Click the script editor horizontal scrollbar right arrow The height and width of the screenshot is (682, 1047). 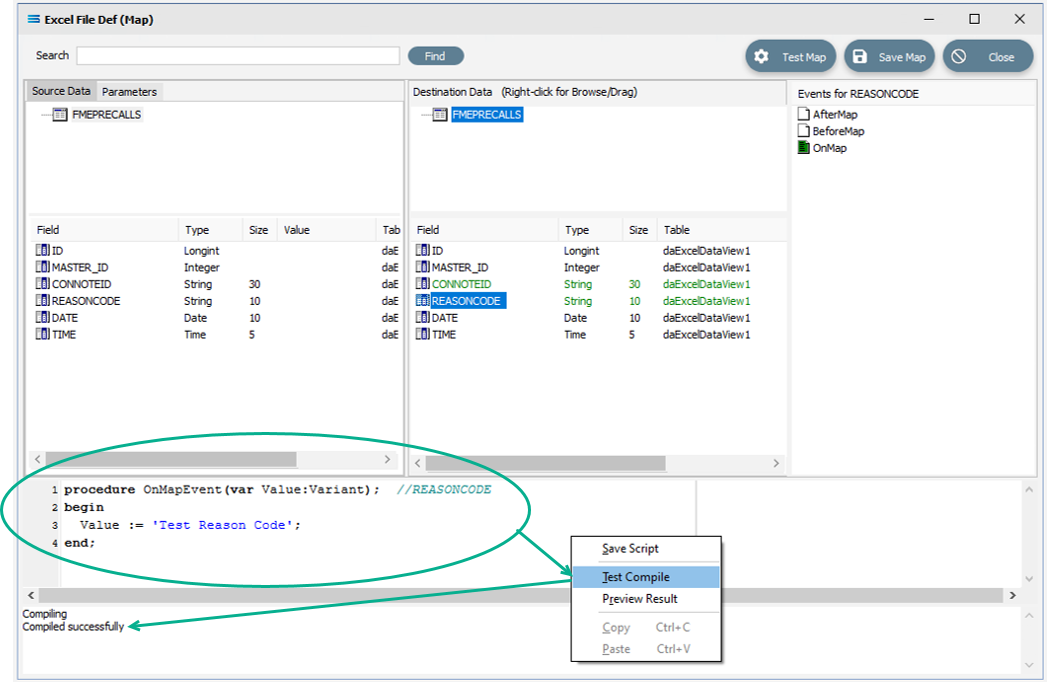(1012, 595)
